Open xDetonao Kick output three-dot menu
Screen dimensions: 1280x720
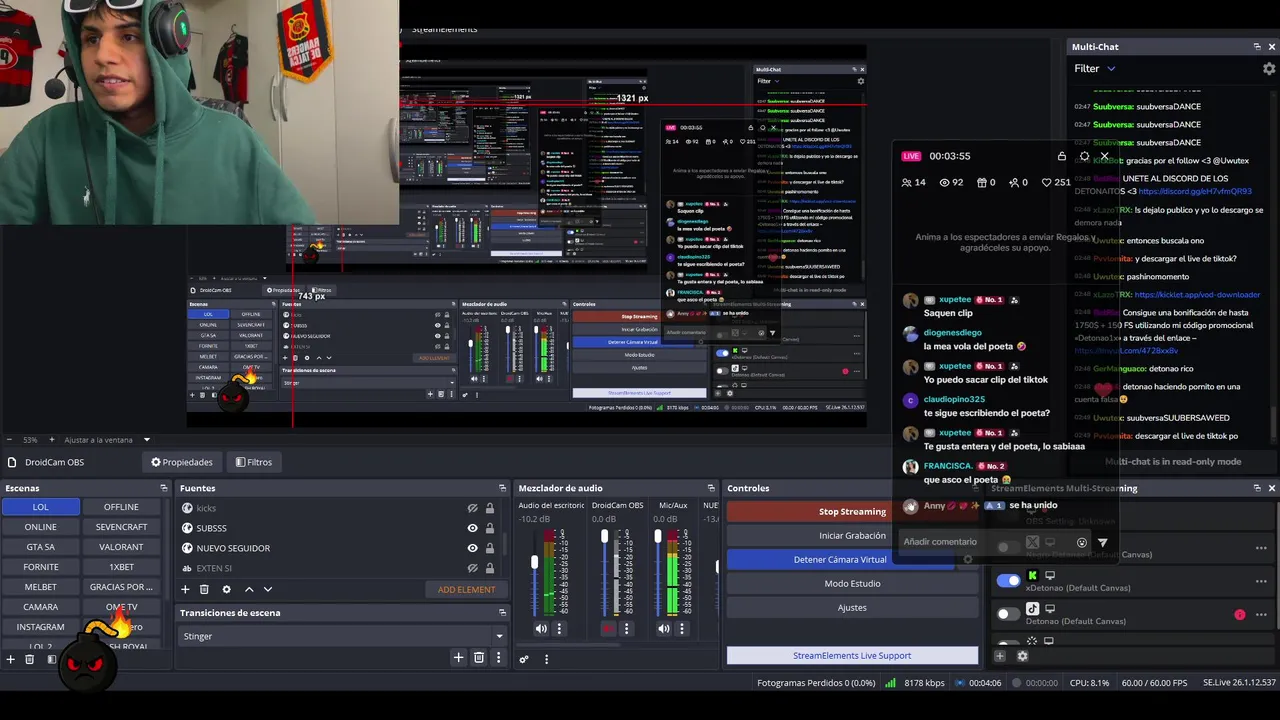coord(1261,581)
